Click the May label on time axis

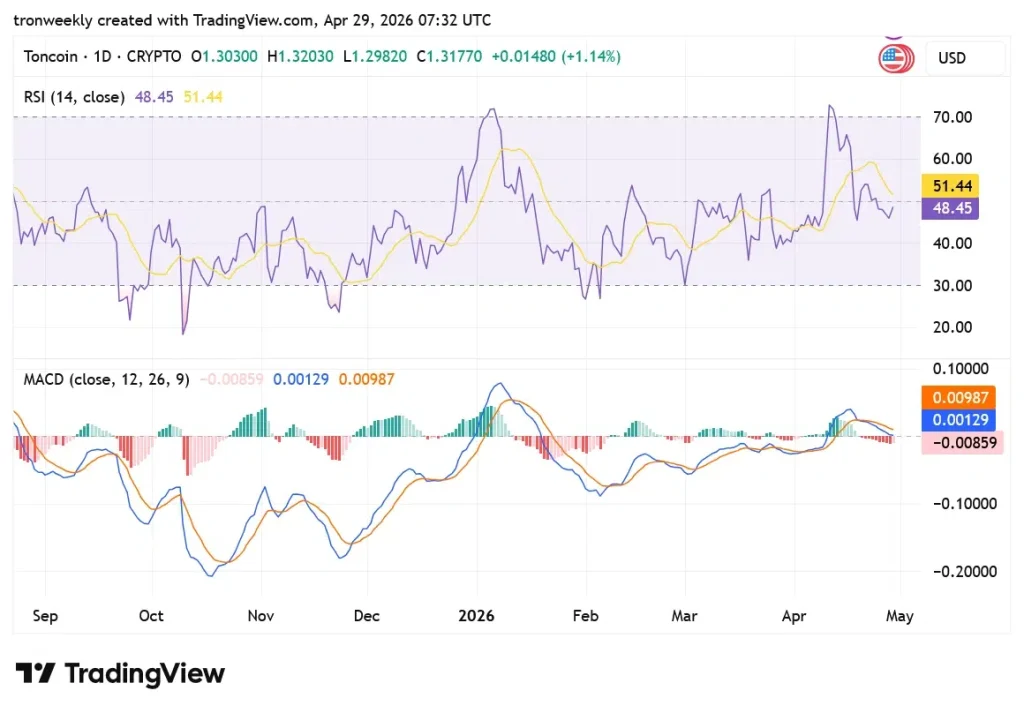pos(899,616)
